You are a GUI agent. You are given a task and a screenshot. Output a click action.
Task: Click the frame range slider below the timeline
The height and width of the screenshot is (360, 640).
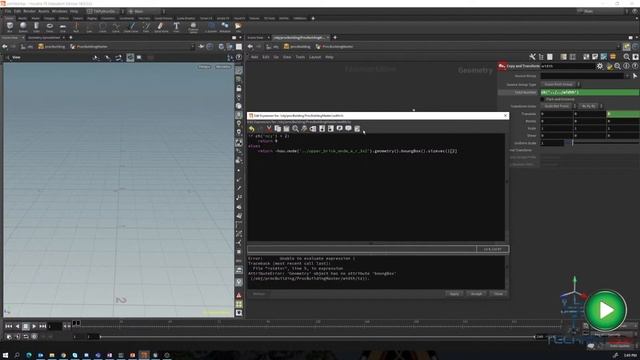point(317,337)
